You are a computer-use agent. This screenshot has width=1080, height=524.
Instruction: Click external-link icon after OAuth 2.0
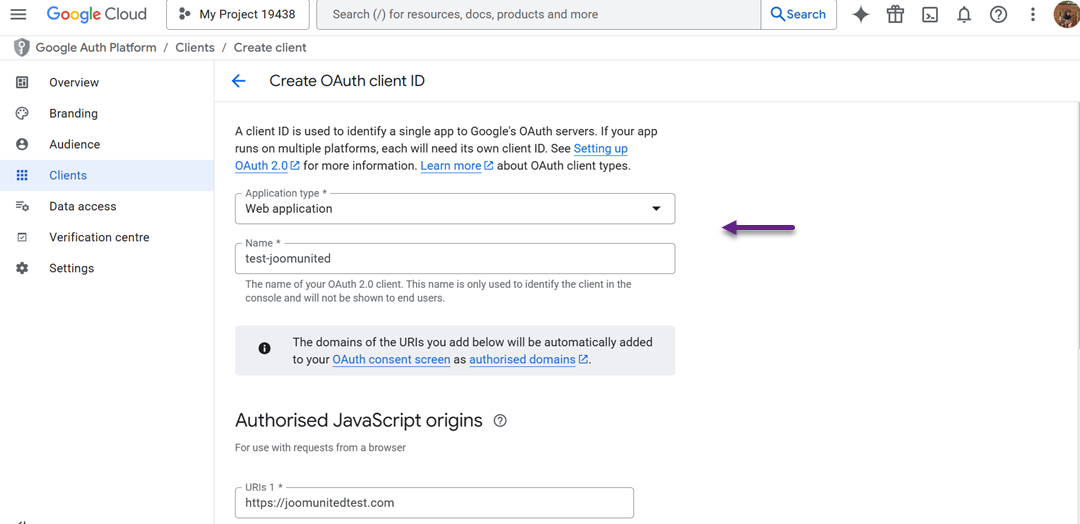295,166
